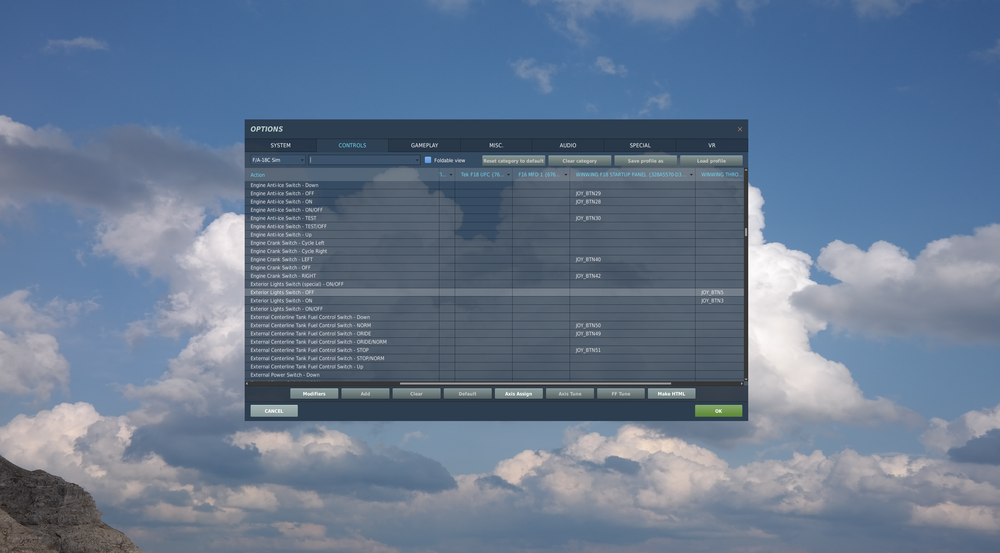Select row Exterior Lights Switch - ON/OFF
Image resolution: width=1000 pixels, height=553 pixels.
pos(495,309)
